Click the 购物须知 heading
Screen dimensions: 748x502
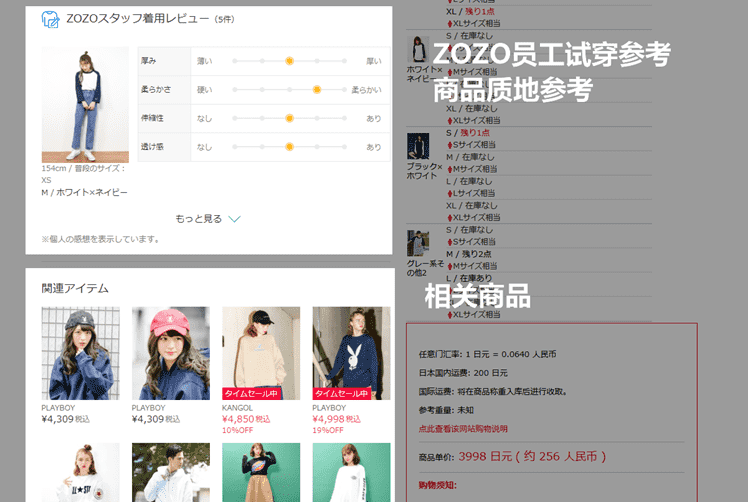[438, 485]
